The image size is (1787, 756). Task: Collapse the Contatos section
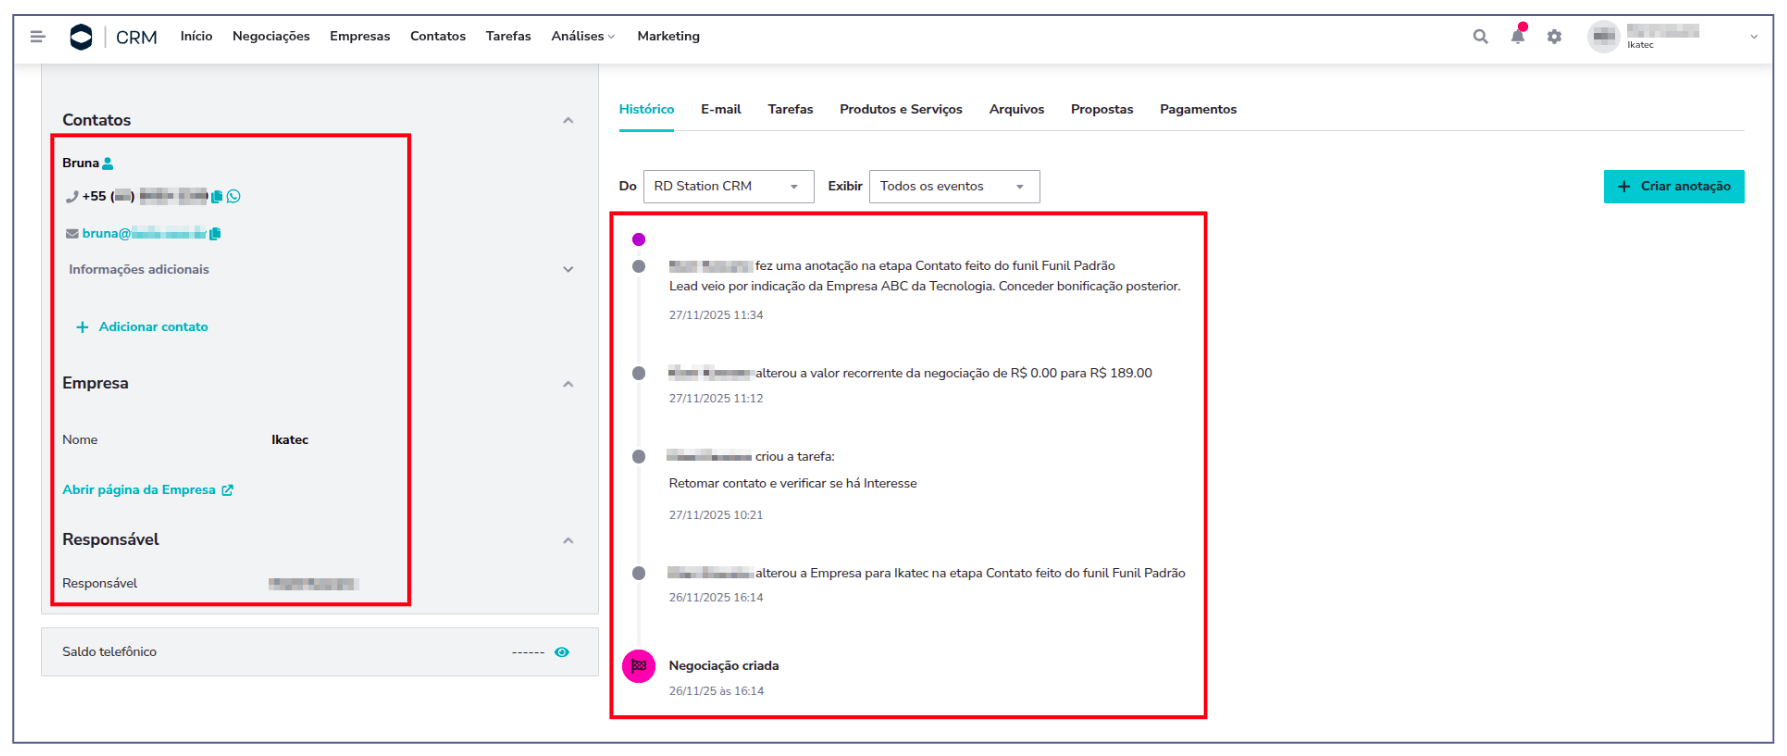tap(568, 120)
